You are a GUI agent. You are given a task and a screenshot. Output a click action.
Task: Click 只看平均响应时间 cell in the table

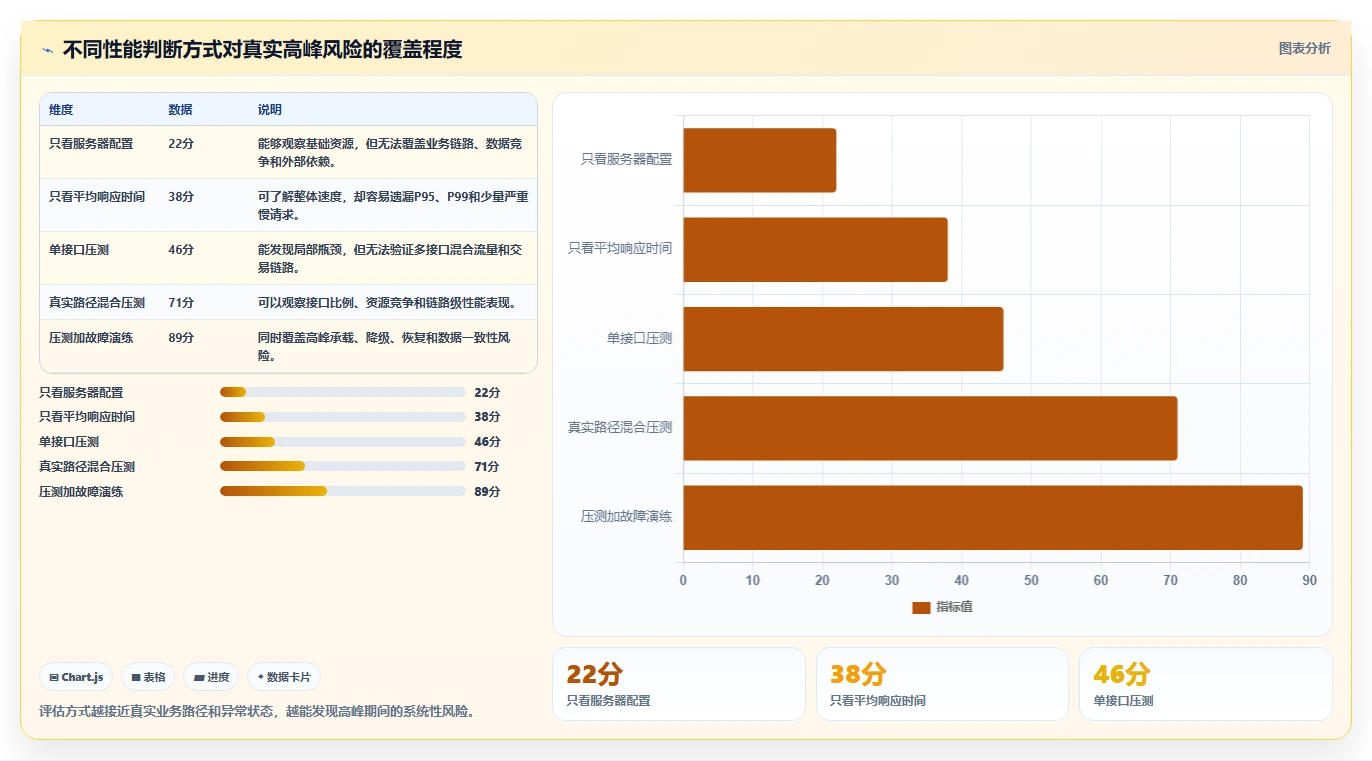click(x=97, y=197)
